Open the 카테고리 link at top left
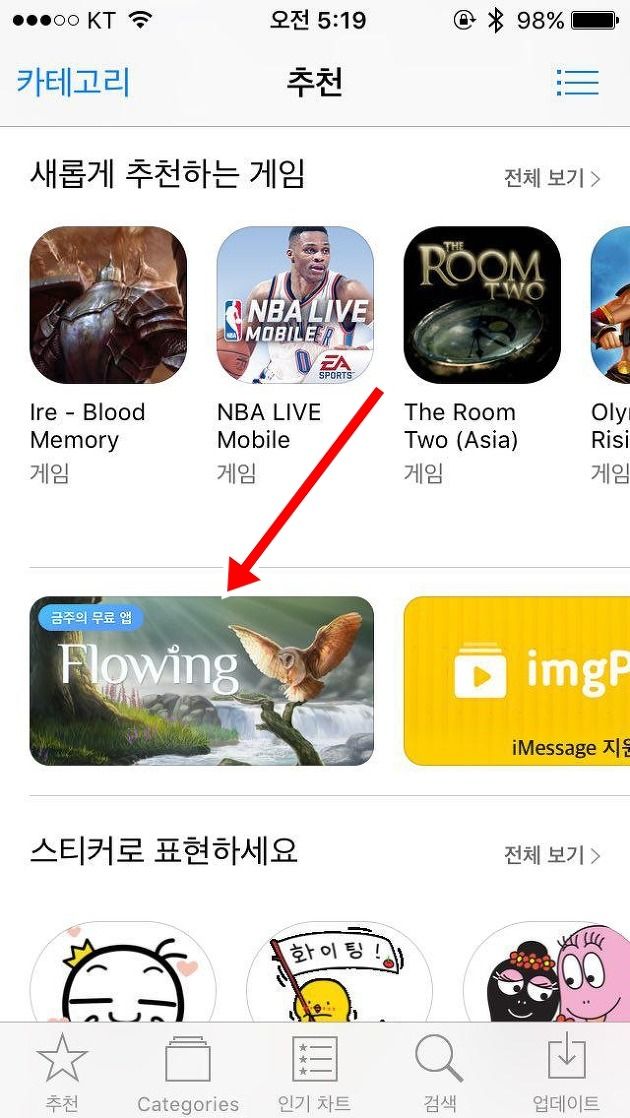 tap(73, 83)
